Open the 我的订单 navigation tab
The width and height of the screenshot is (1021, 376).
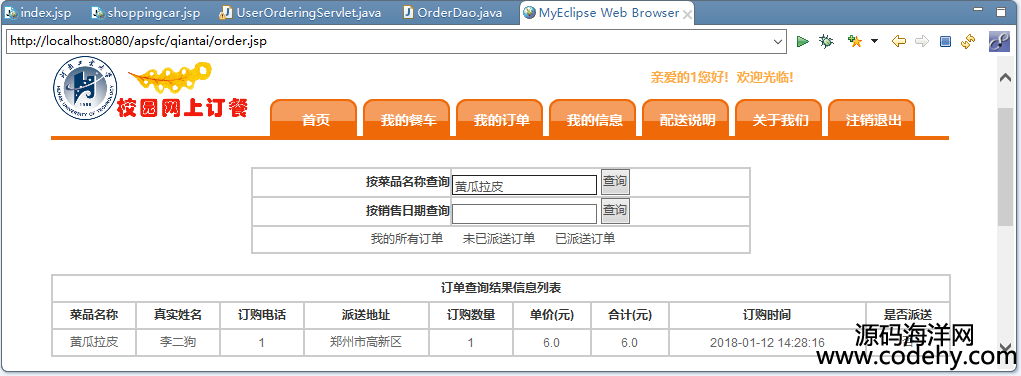pyautogui.click(x=501, y=119)
